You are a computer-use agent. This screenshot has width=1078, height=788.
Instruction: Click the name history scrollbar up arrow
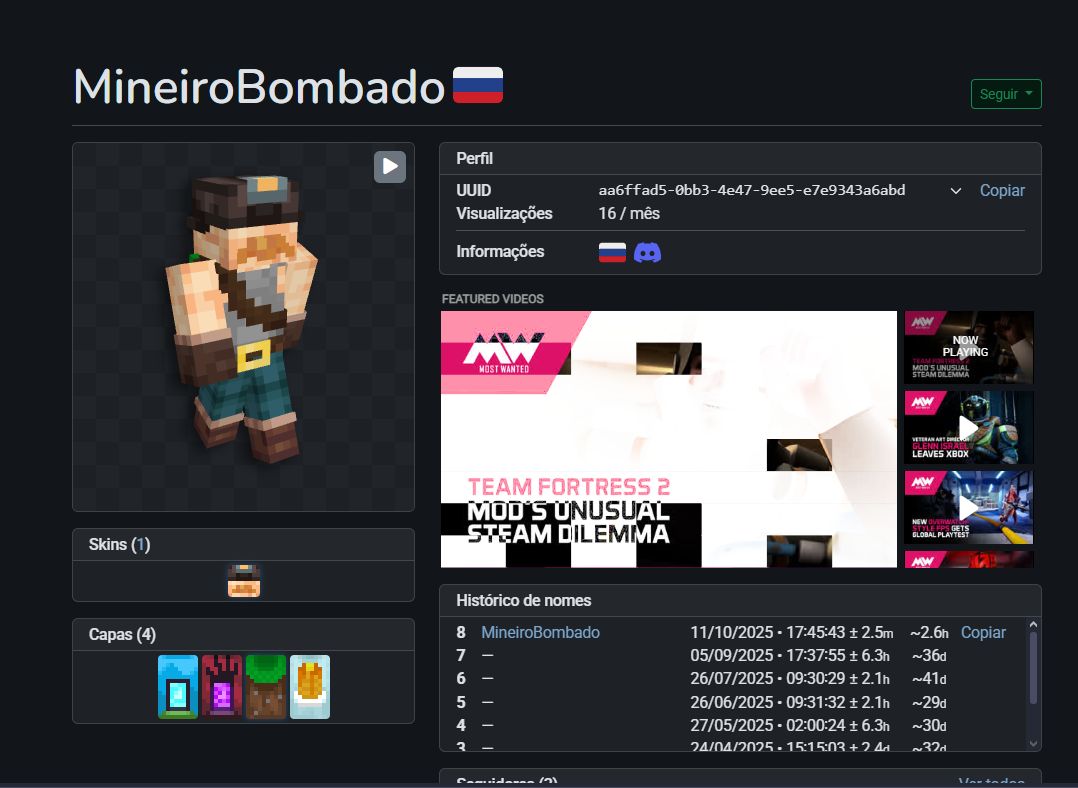[x=1033, y=624]
